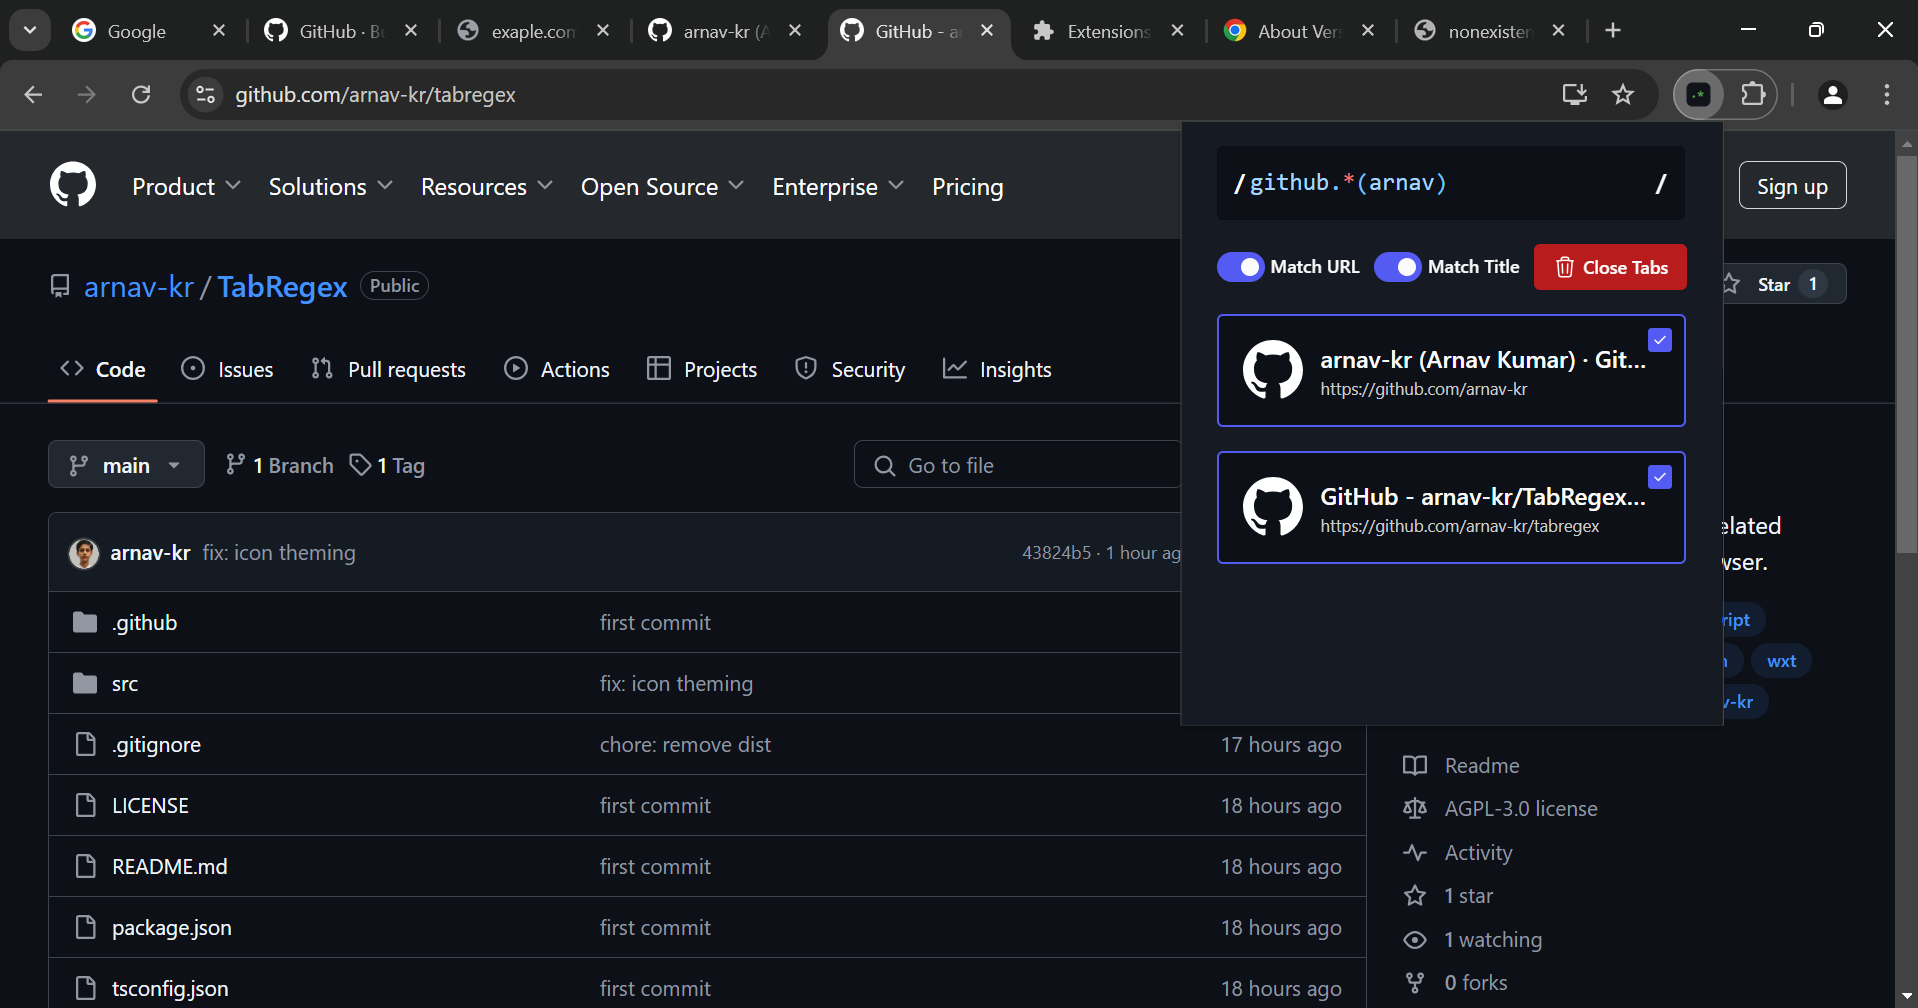
Task: Uncheck the GitHub - arnav-kr/TabRegex tab checkbox
Action: tap(1660, 477)
